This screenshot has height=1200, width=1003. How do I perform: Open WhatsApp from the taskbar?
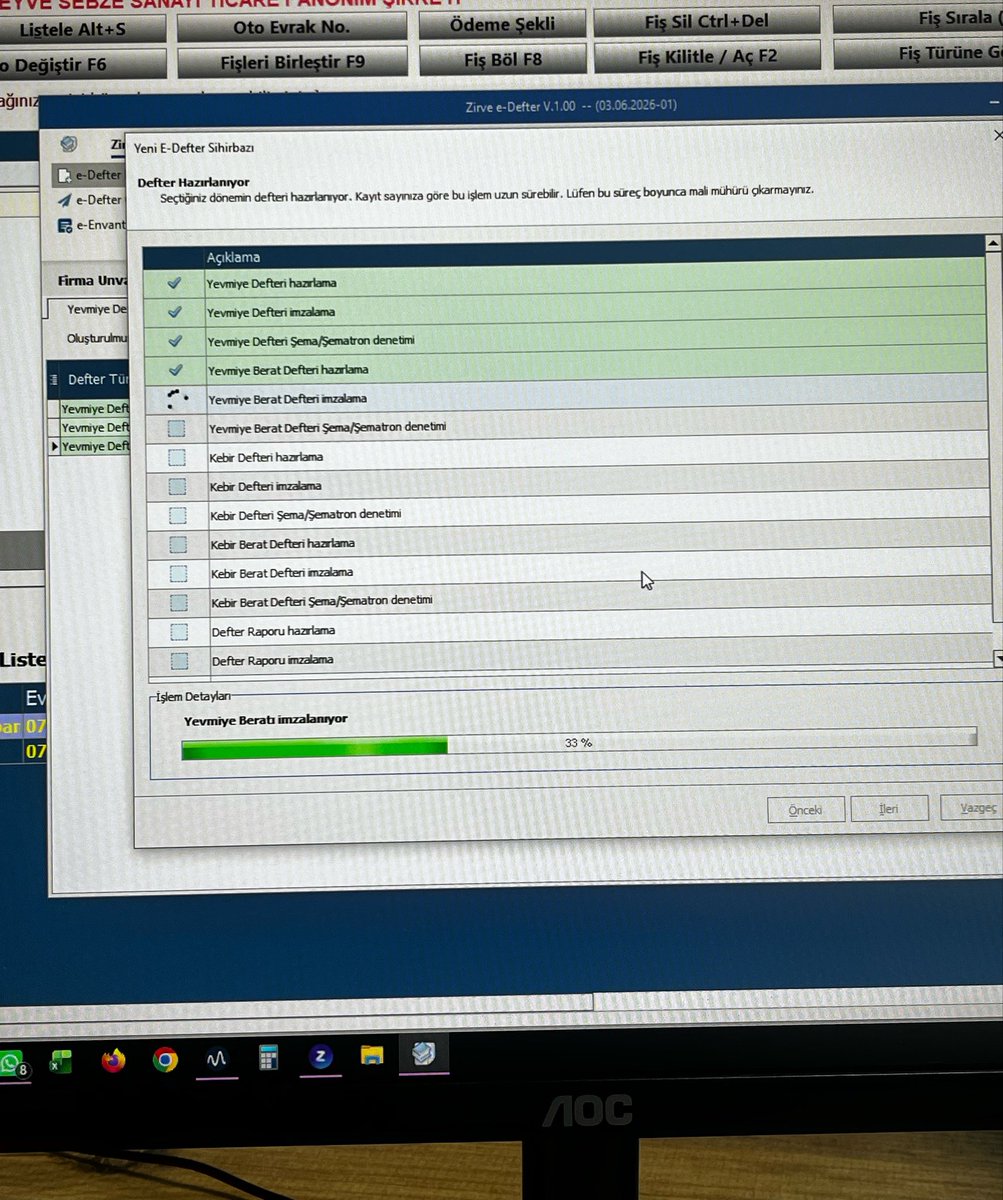[11, 1062]
